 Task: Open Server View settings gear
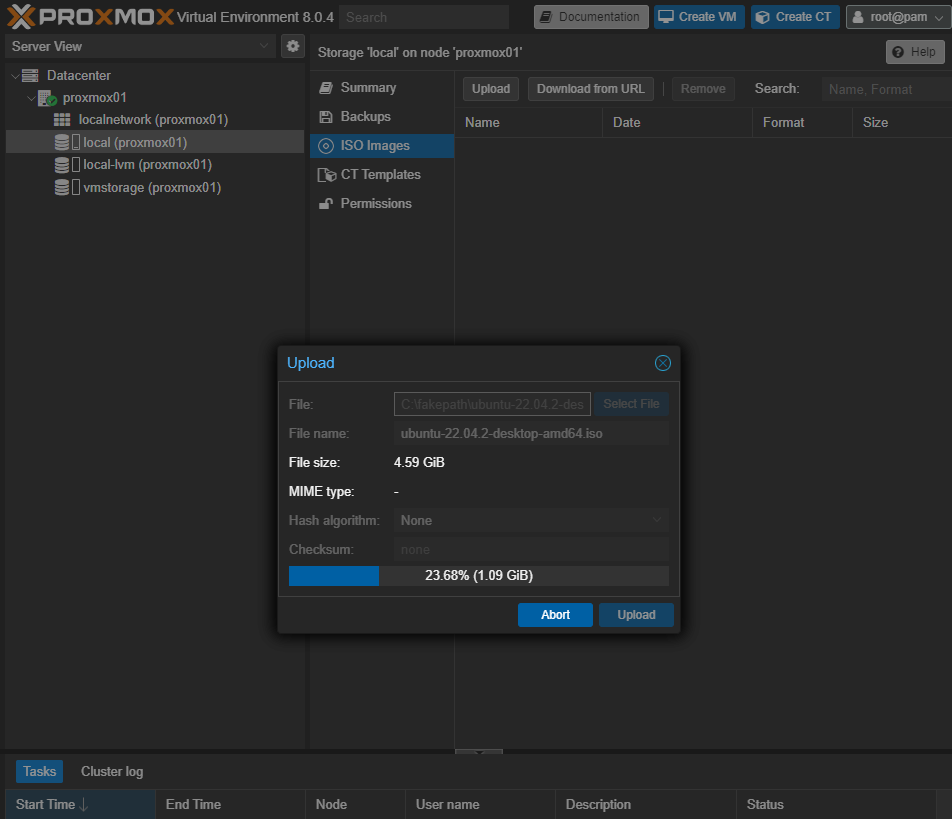click(292, 46)
